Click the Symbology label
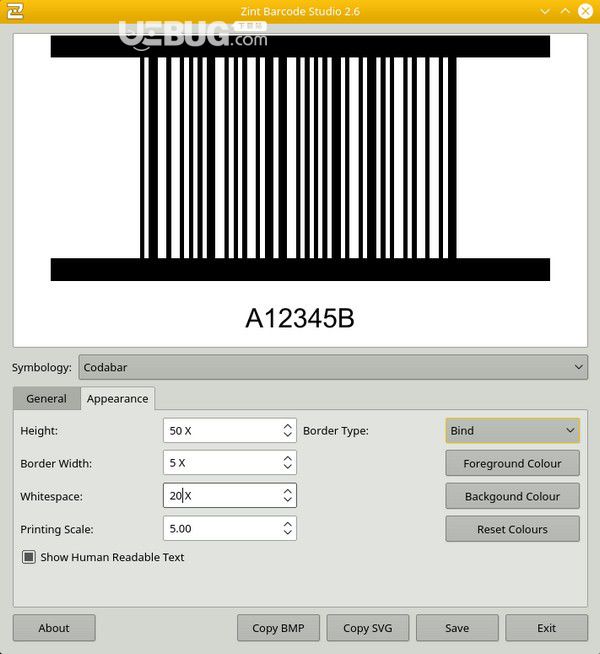Viewport: 600px width, 654px height. (42, 367)
